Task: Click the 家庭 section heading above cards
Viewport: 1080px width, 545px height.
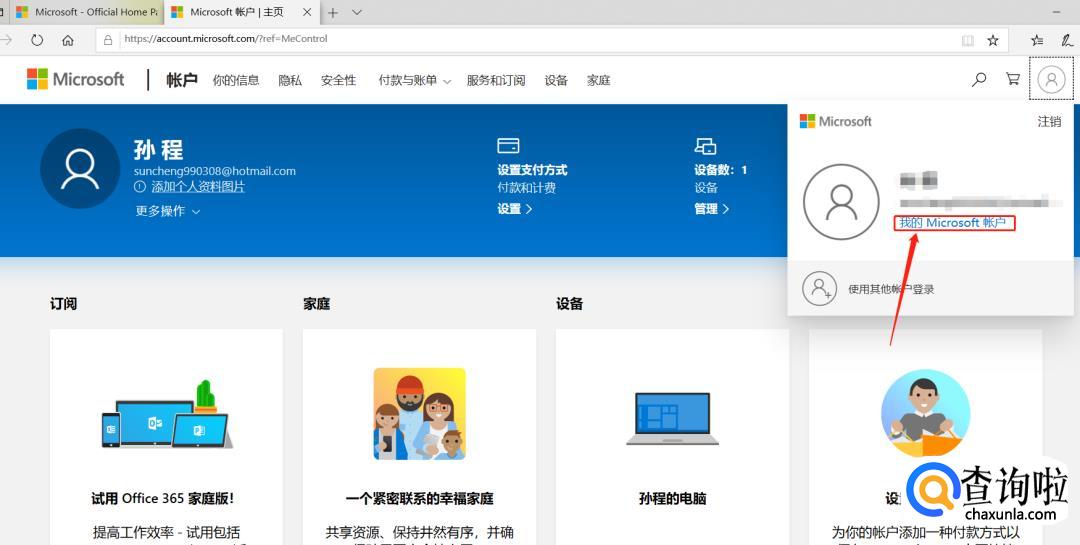Action: [317, 304]
